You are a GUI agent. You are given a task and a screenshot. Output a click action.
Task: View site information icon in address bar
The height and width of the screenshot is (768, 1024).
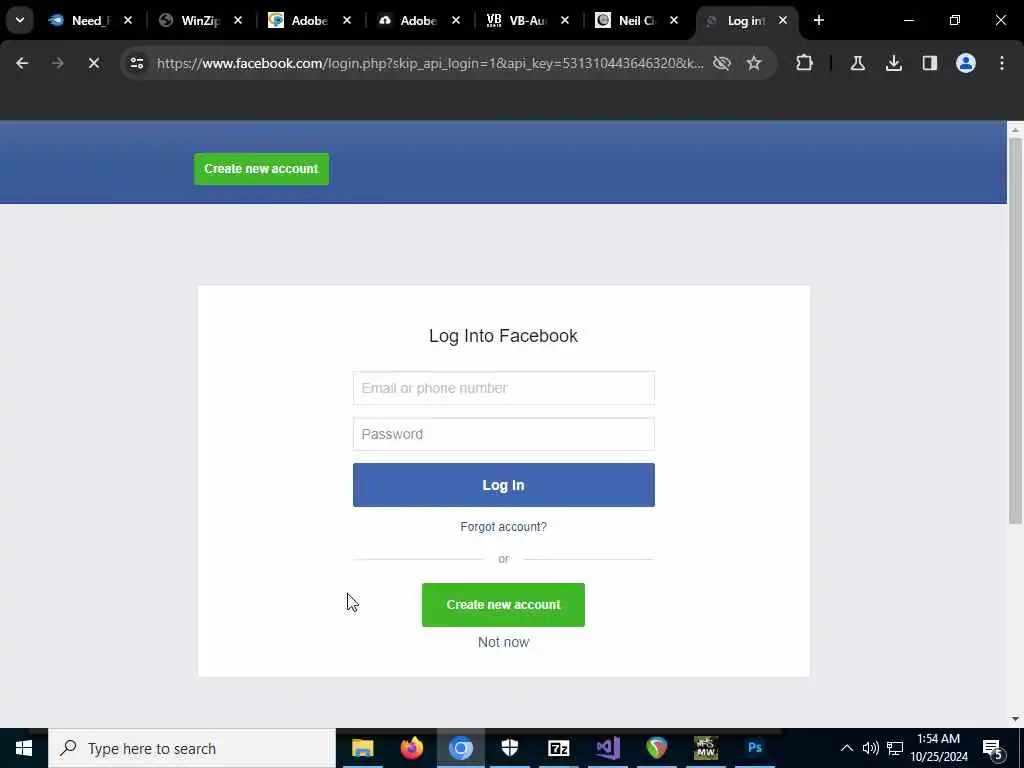point(136,63)
